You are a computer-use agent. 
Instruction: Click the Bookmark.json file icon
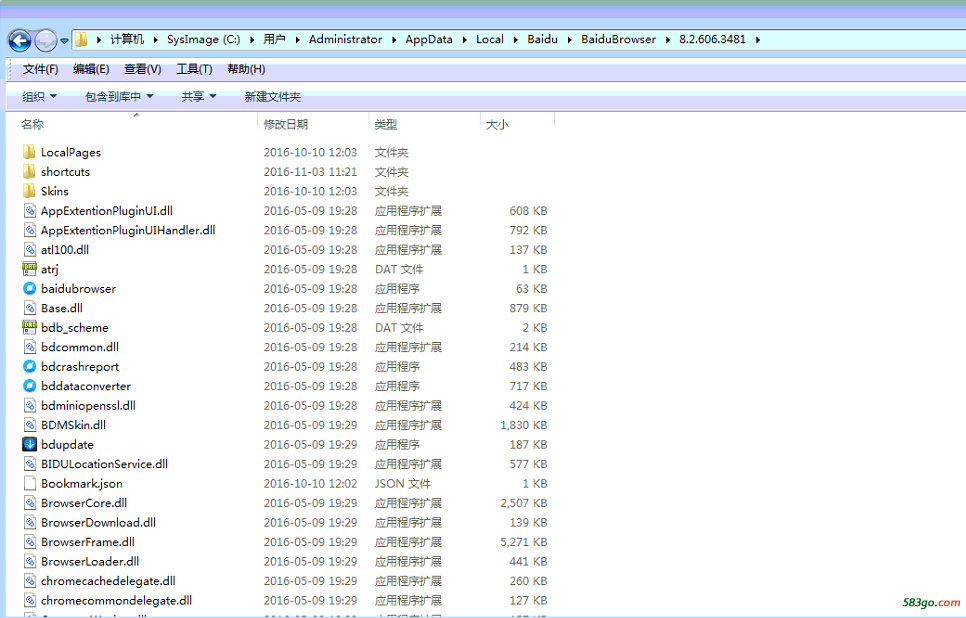click(30, 483)
